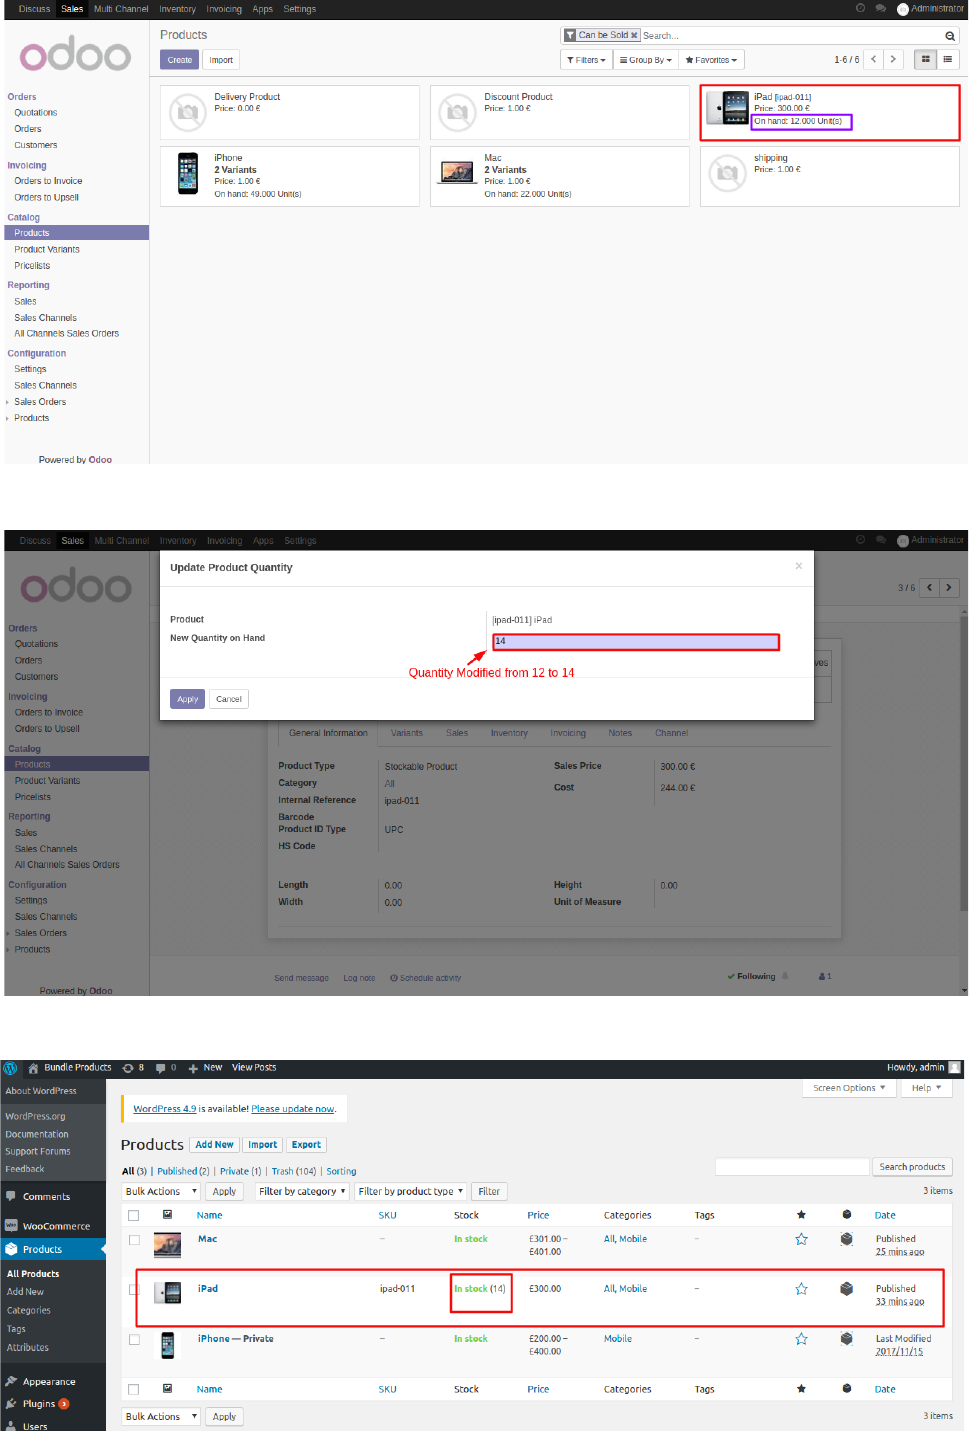Cancel the Update Product Quantity dialog

click(229, 699)
